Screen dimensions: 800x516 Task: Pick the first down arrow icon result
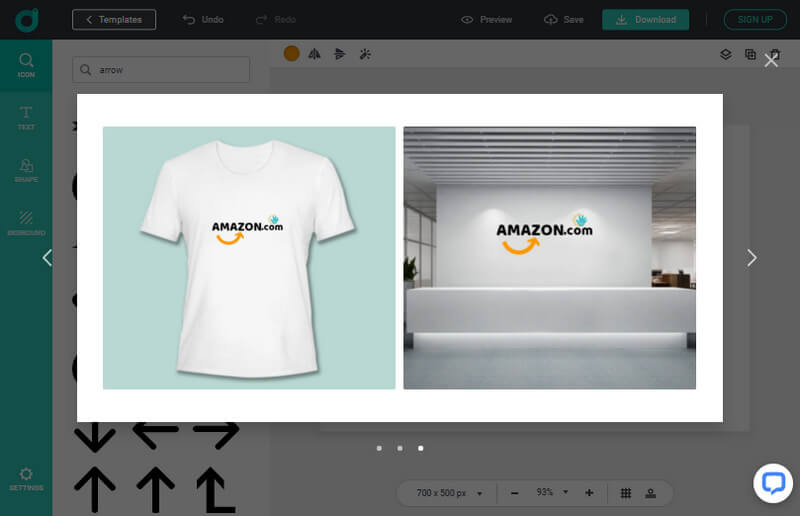[x=95, y=436]
